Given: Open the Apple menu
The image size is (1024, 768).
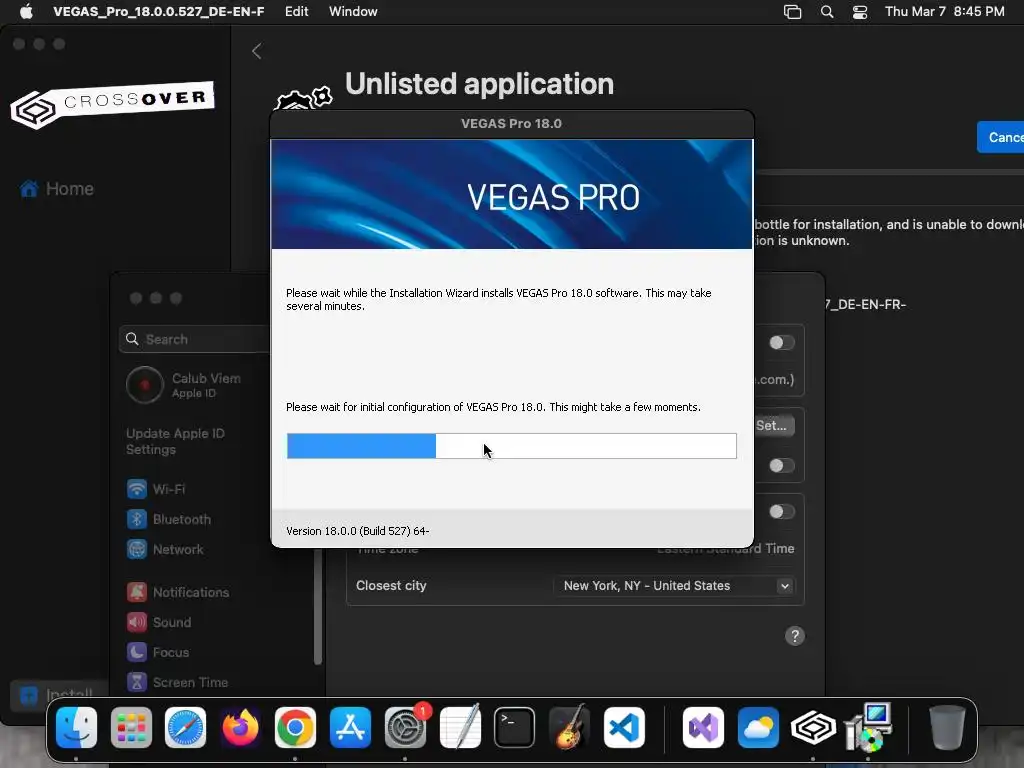Looking at the screenshot, I should [x=26, y=11].
